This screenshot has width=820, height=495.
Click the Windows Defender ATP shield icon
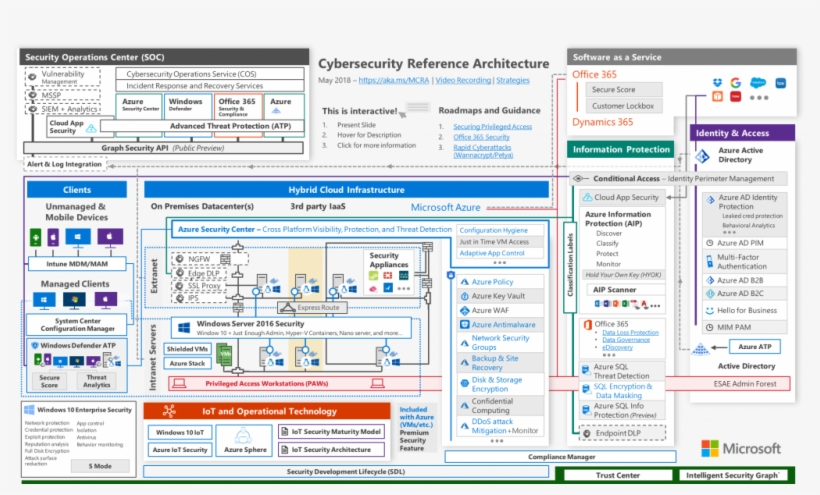35,346
